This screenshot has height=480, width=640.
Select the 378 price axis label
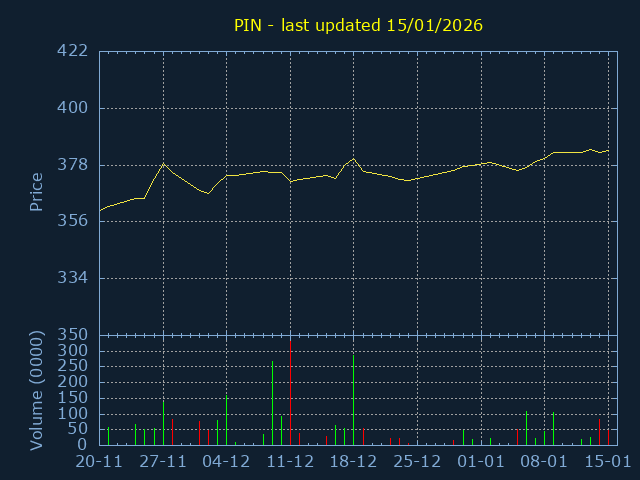[72, 164]
